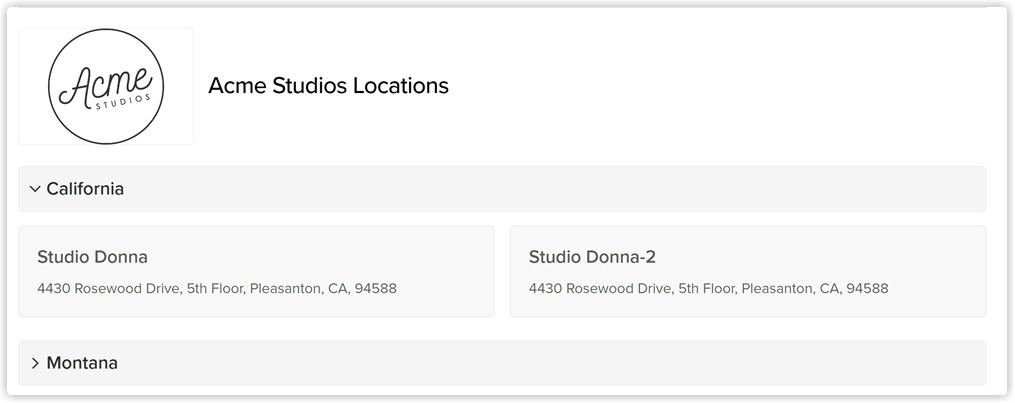Click the California section label
1015x403 pixels.
click(85, 189)
